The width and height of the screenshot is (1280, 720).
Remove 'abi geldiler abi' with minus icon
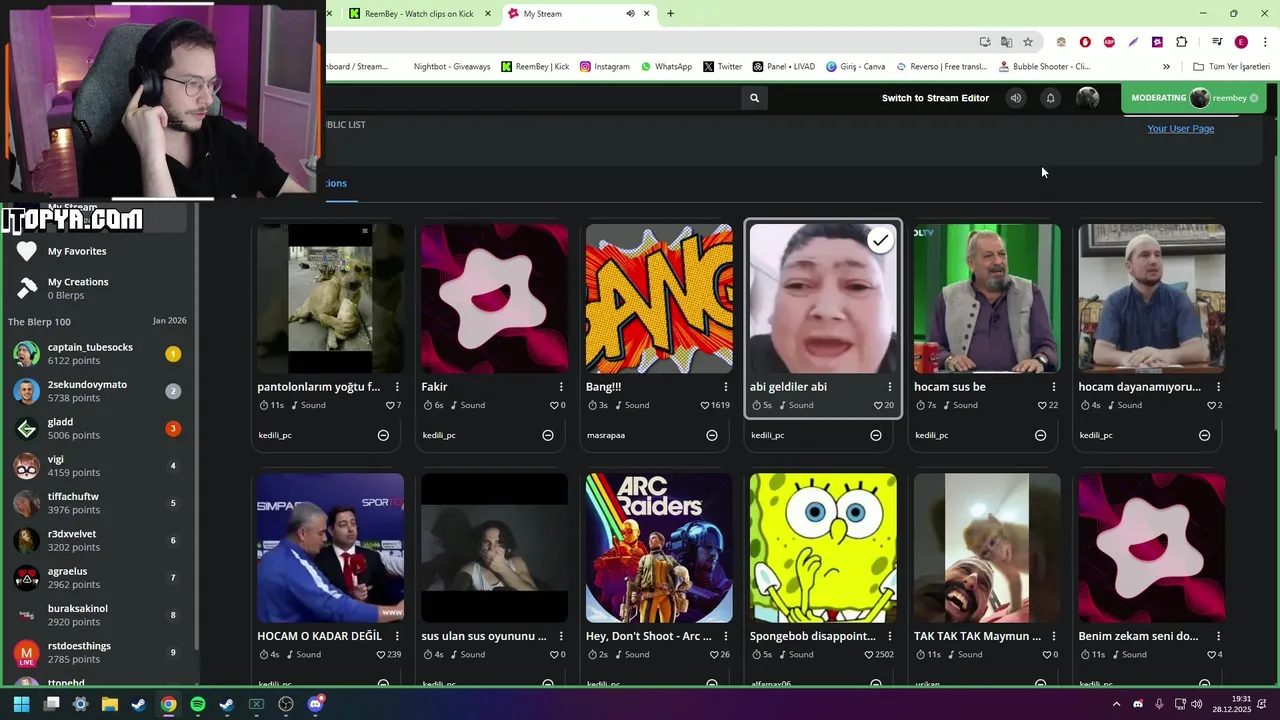pos(876,435)
